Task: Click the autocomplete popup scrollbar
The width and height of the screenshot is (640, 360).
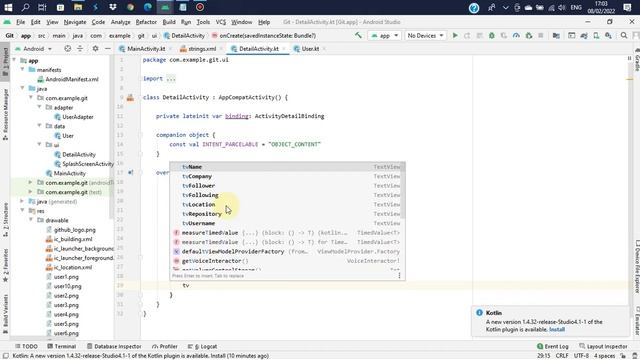Action: point(403,190)
